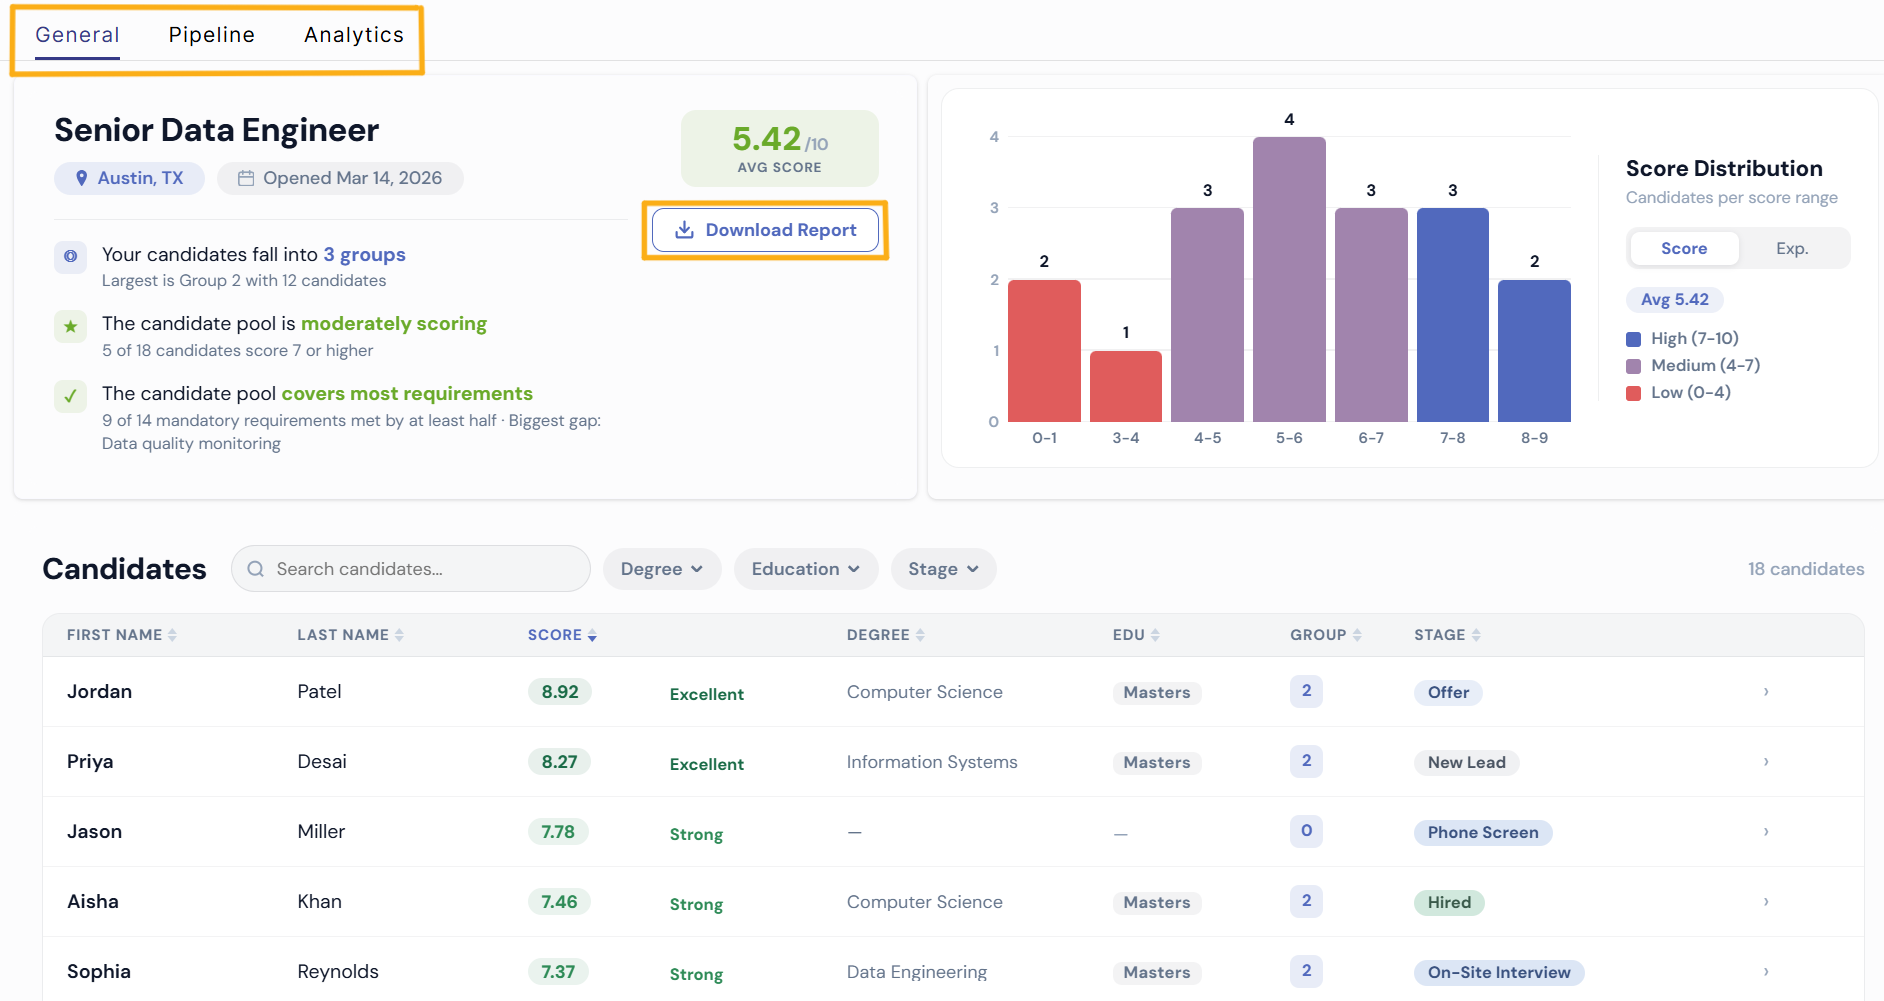Click the Download Report button
Screen dimensions: 1884x1001
pyautogui.click(x=765, y=230)
